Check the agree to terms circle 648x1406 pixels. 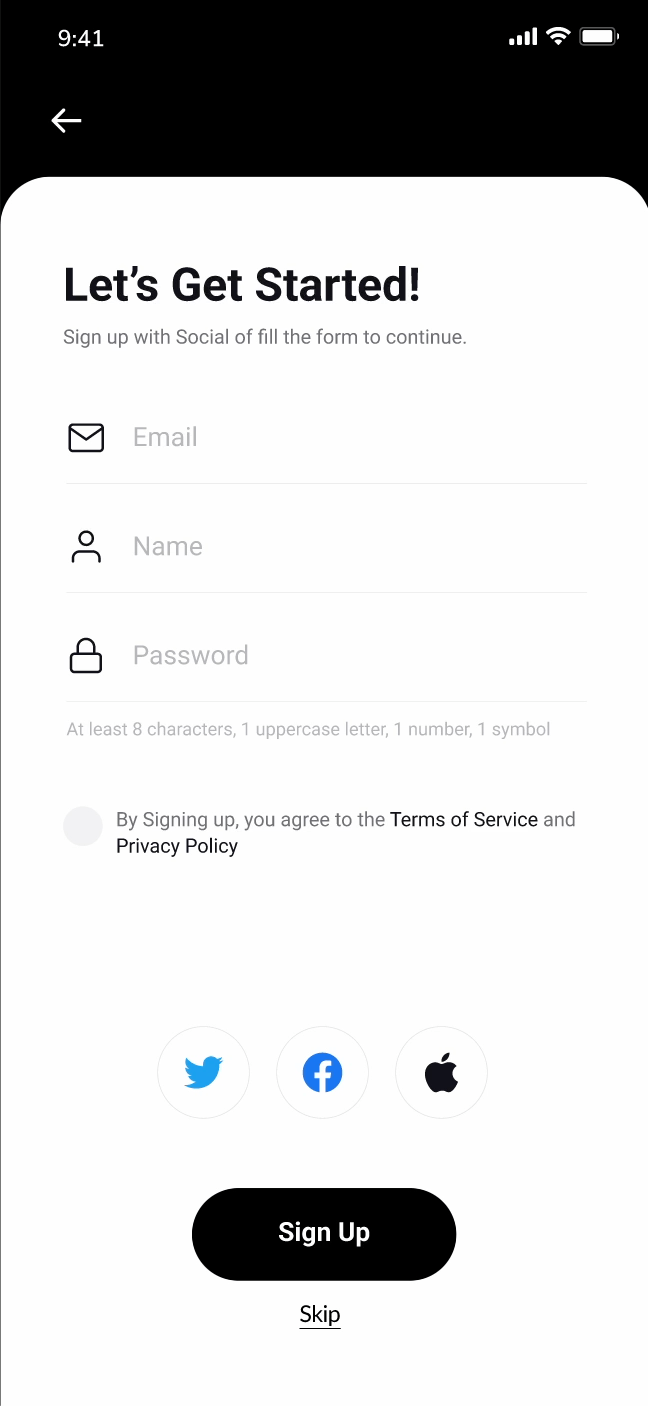[83, 826]
